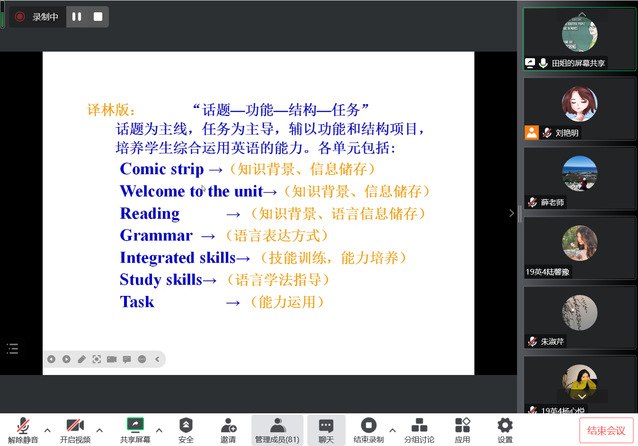Select the pen annotation tool on slide
This screenshot has width=638, height=446.
82,359
